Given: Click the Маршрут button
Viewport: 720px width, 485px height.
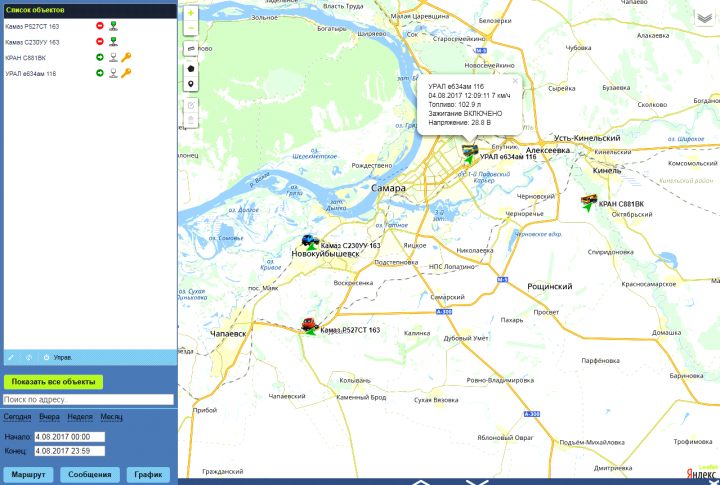Looking at the screenshot, I should coord(28,474).
